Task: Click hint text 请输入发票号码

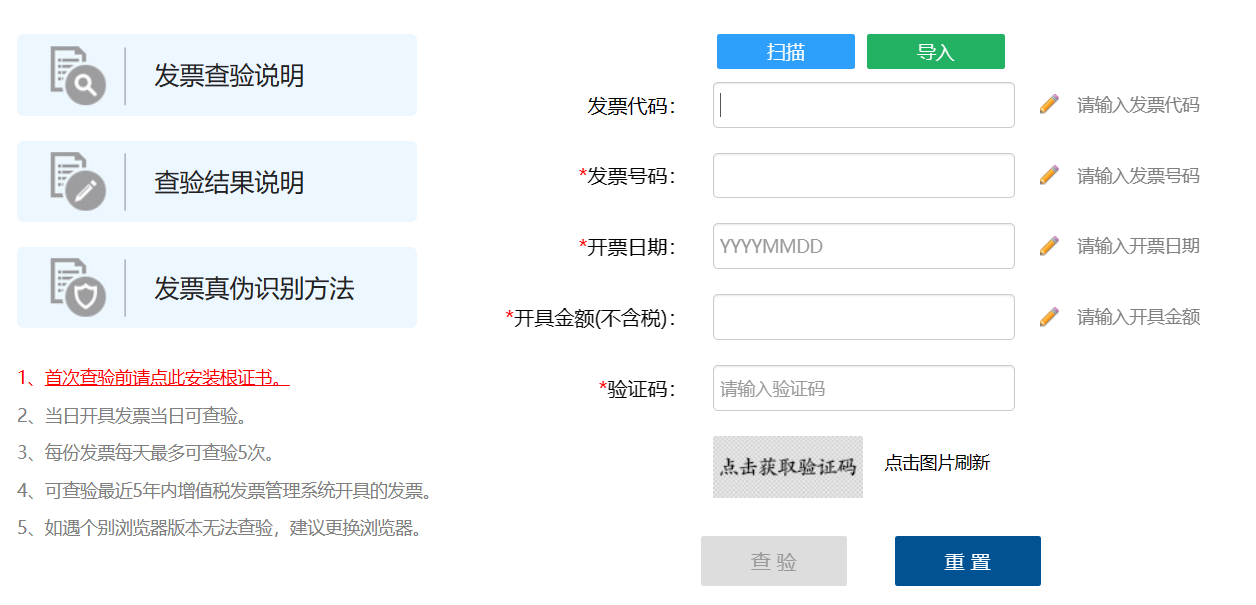Action: click(x=1138, y=176)
